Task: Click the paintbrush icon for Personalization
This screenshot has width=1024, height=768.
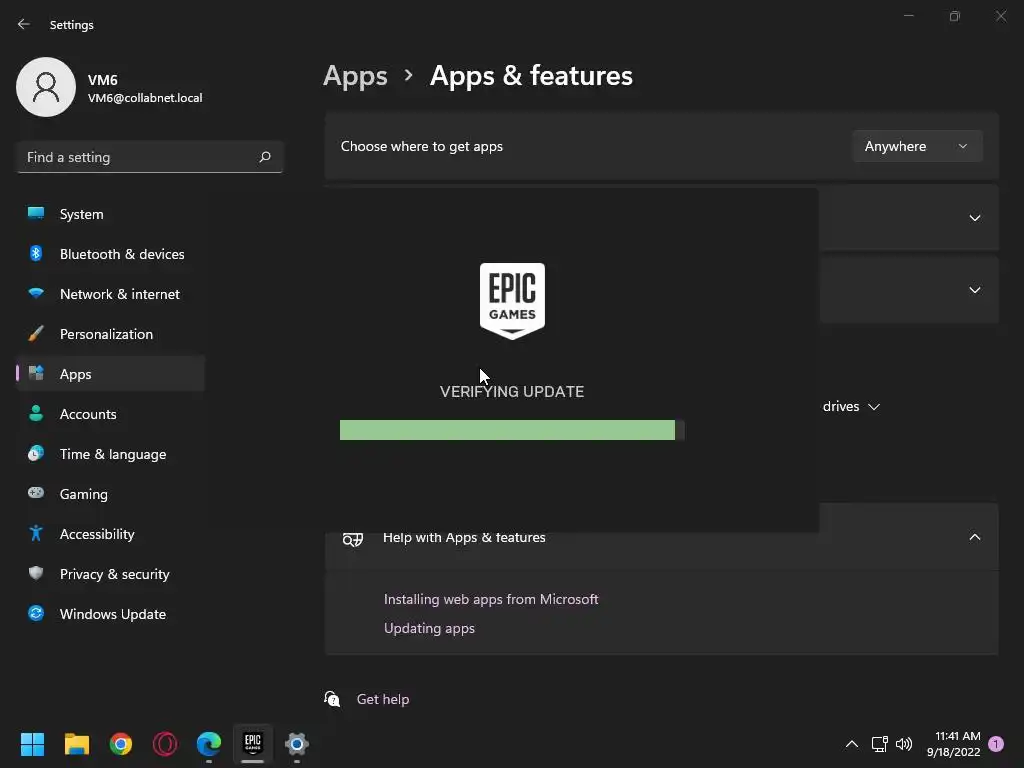Action: point(36,334)
